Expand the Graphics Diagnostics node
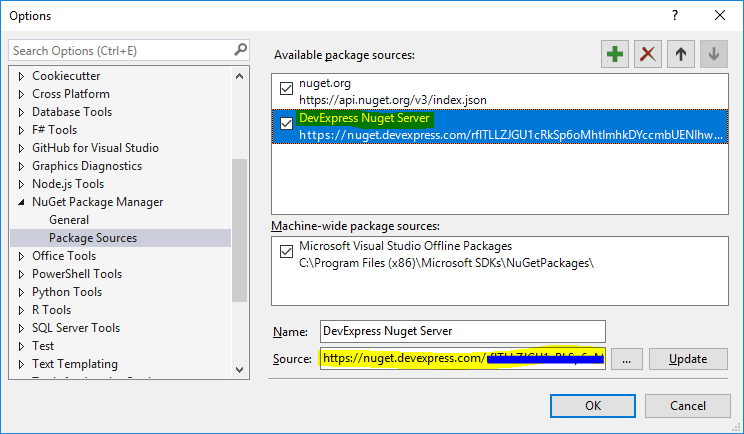 pyautogui.click(x=21, y=166)
